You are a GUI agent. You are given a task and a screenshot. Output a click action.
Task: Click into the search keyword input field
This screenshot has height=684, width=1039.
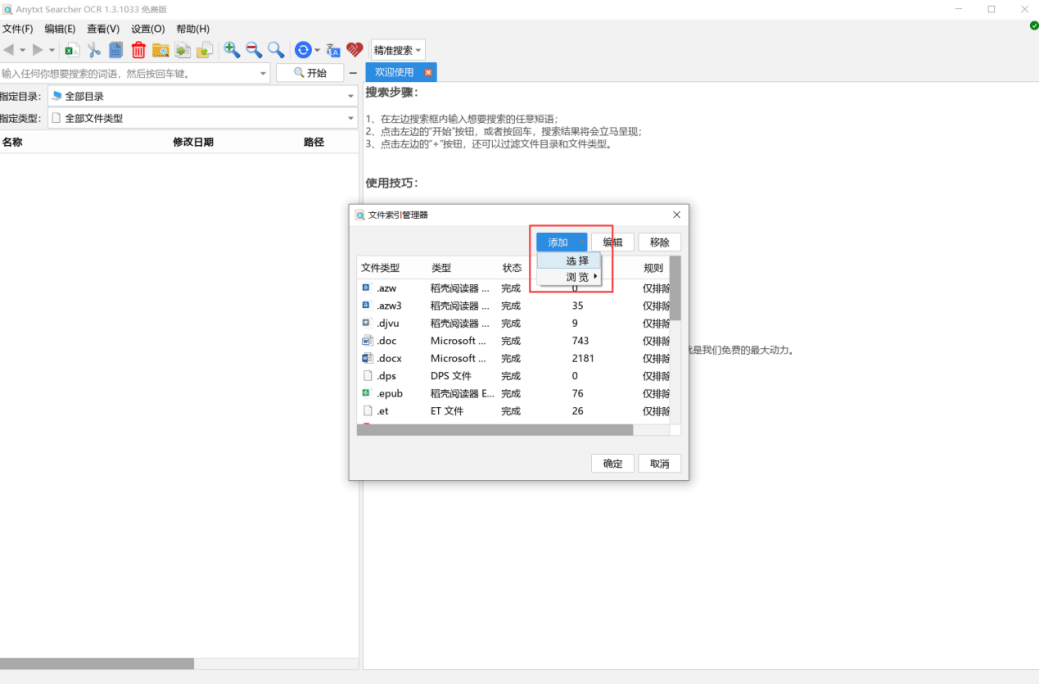[129, 73]
